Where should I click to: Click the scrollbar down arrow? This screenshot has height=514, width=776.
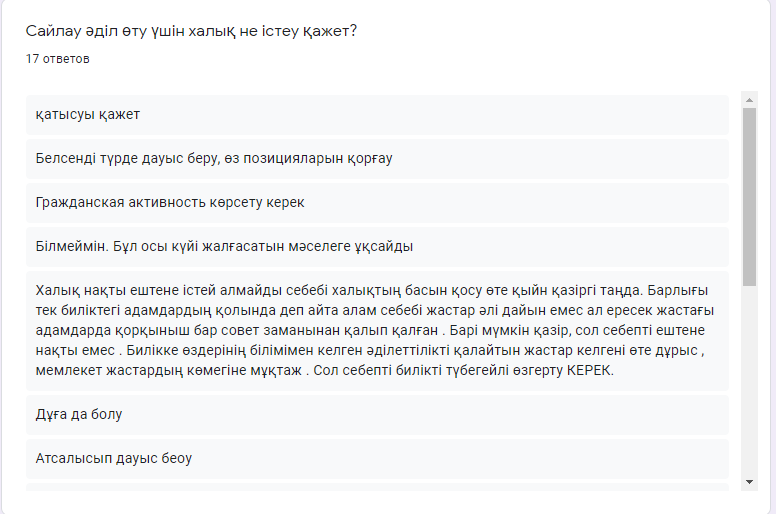749,482
